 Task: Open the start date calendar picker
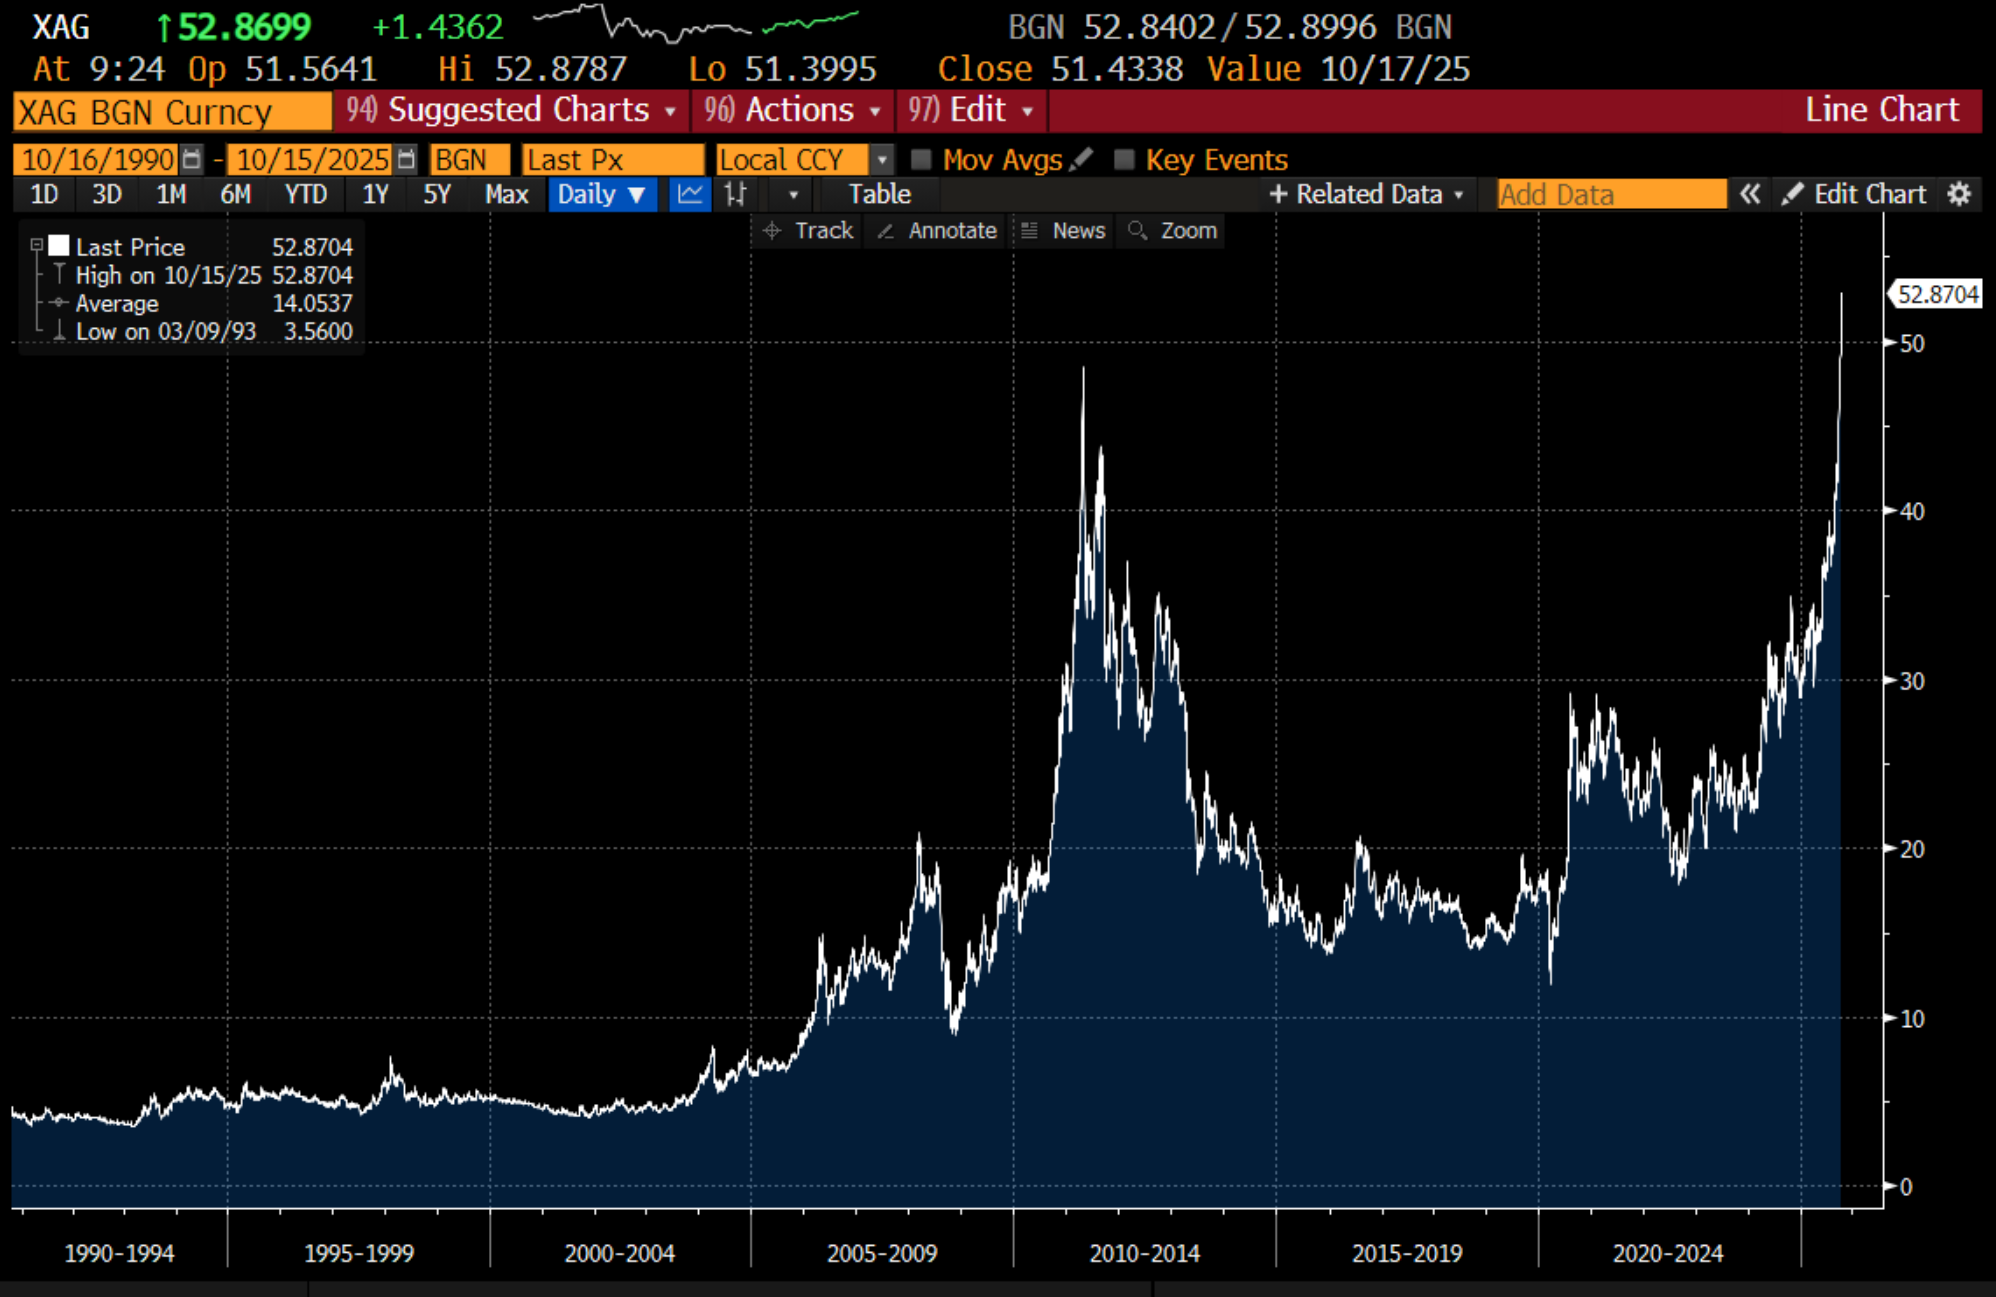(191, 159)
